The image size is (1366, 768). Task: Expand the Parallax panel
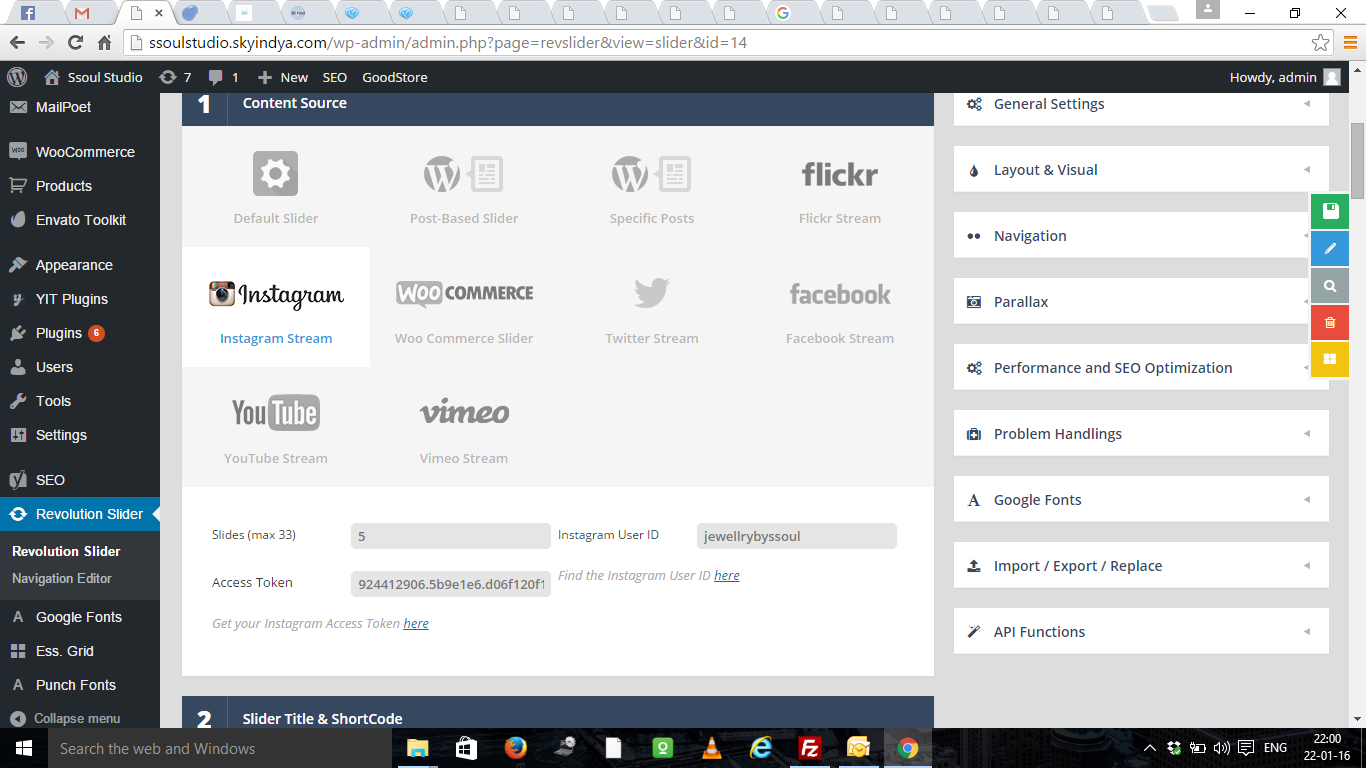1141,302
